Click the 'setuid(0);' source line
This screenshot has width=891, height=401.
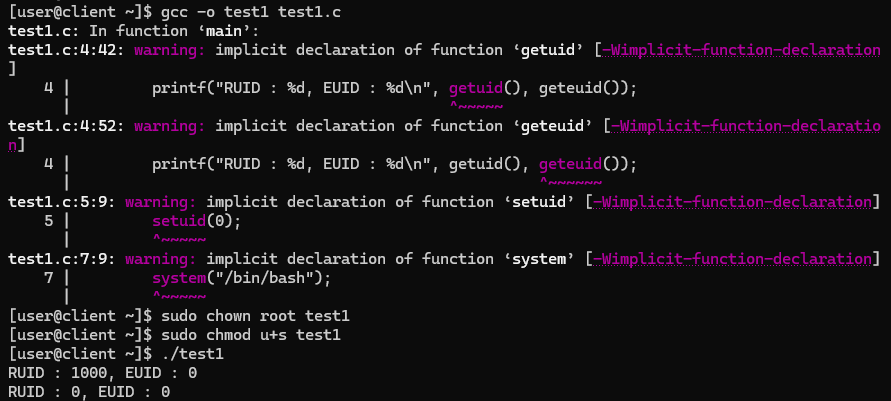197,221
